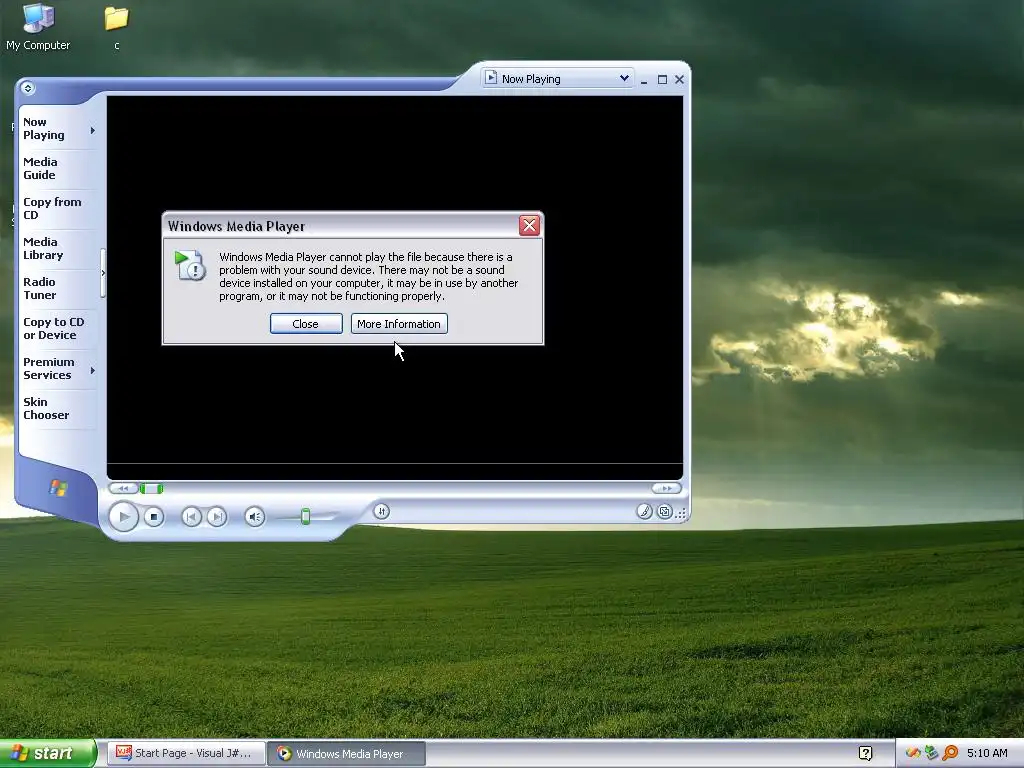Click the volume slider thumb
Viewport: 1024px width, 768px height.
(305, 517)
